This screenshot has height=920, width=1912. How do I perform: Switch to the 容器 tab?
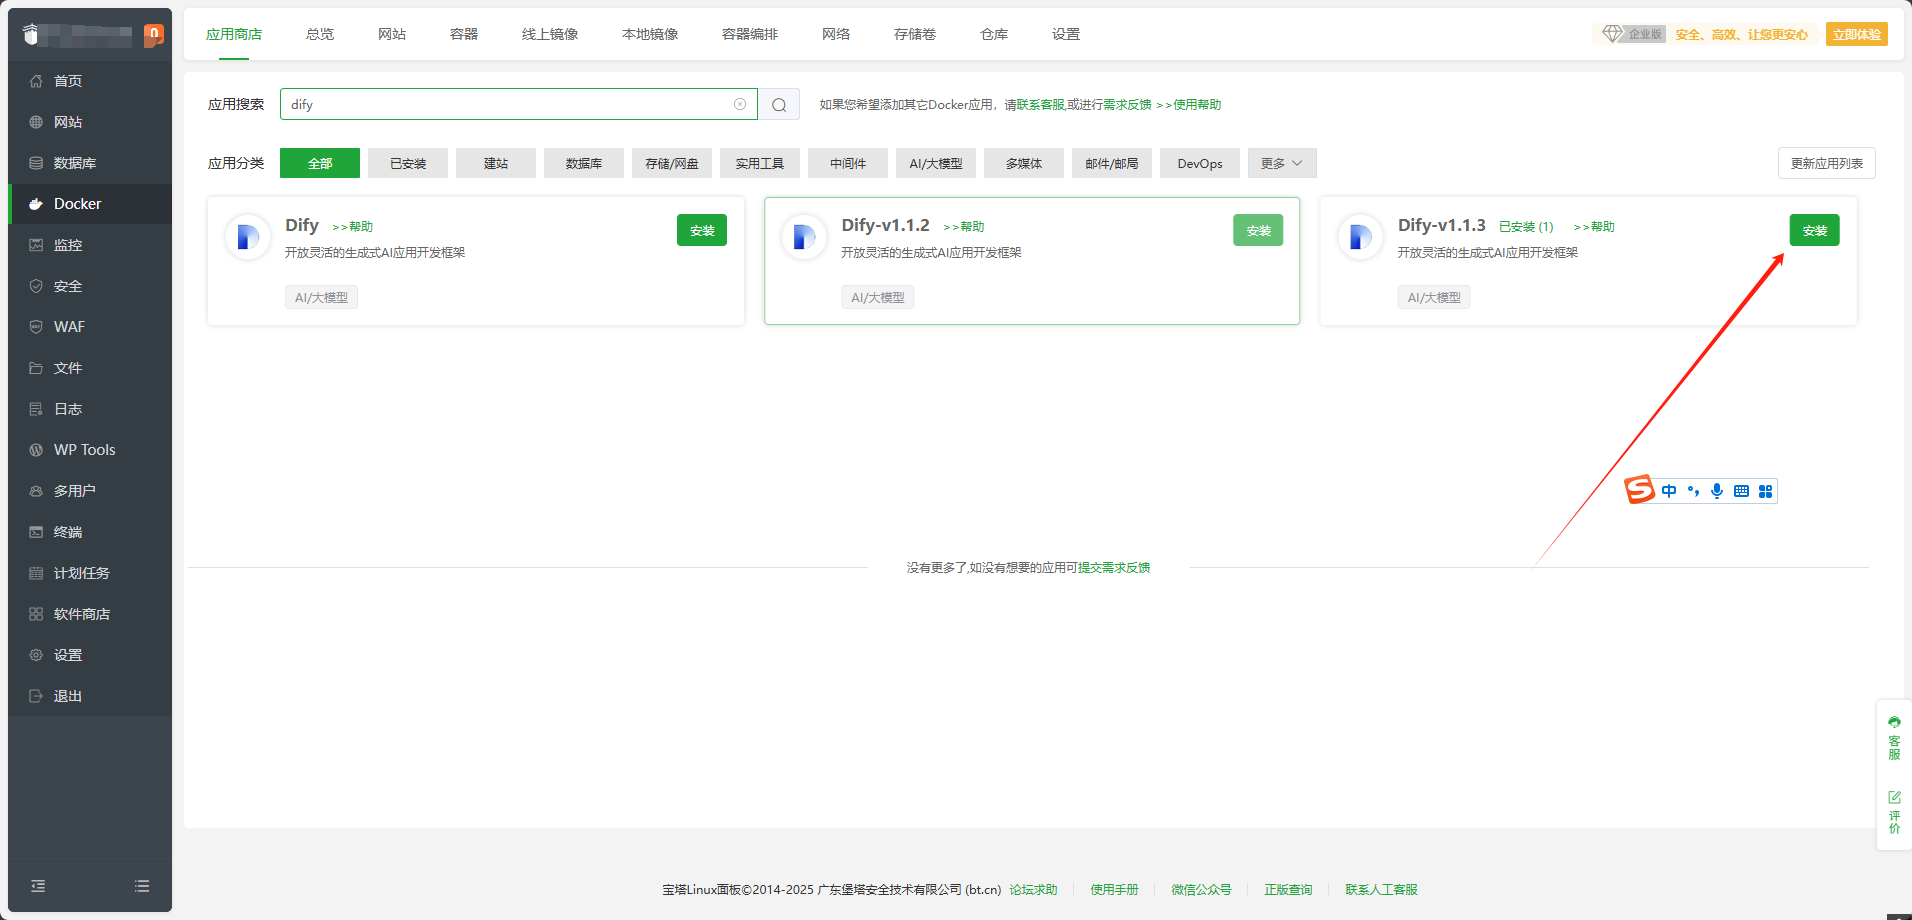(464, 34)
